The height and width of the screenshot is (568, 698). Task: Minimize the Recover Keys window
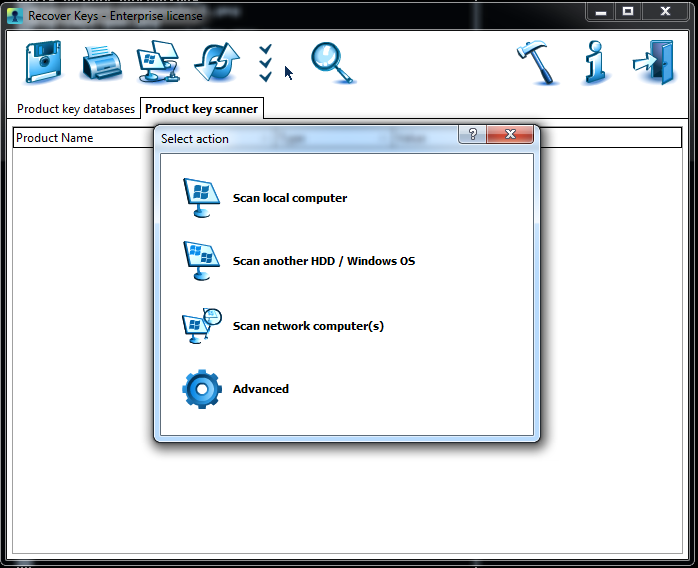click(x=601, y=12)
